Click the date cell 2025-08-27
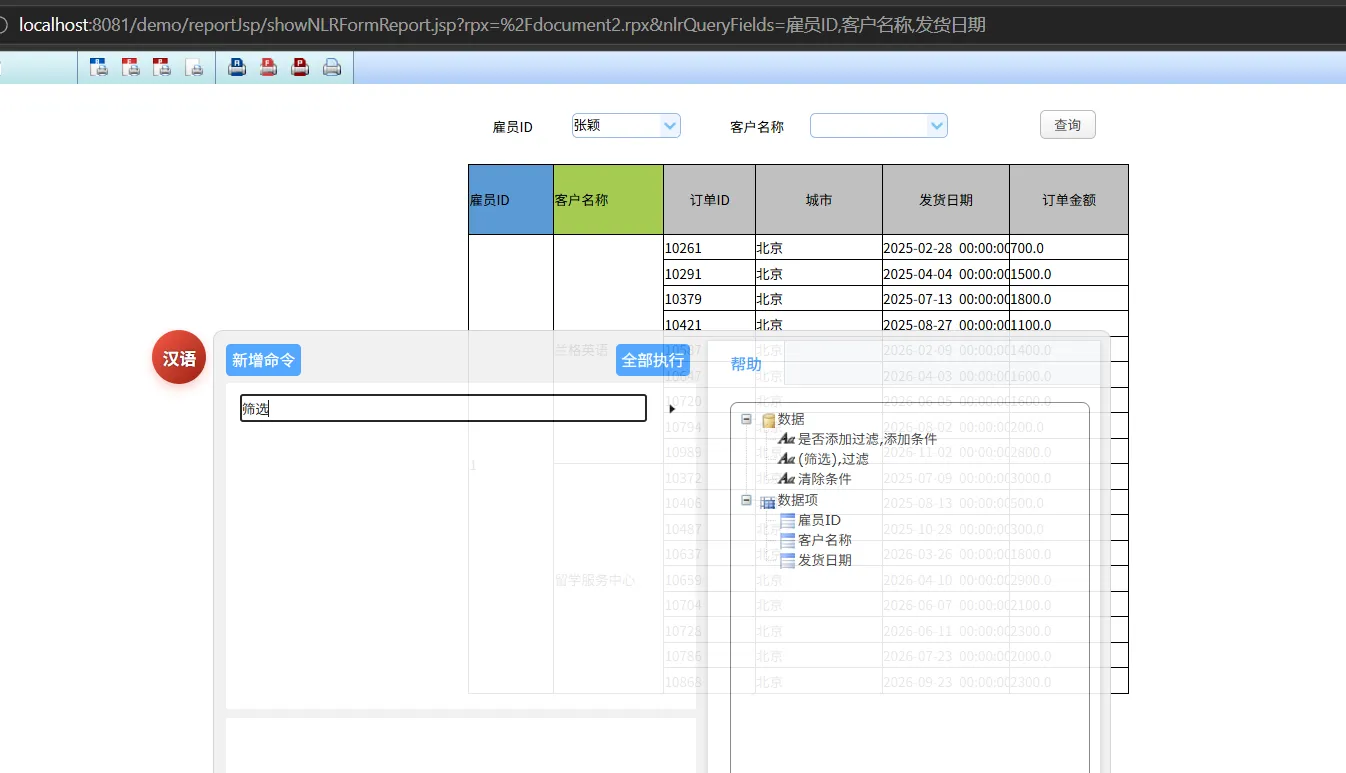Image resolution: width=1346 pixels, height=773 pixels. 946,324
